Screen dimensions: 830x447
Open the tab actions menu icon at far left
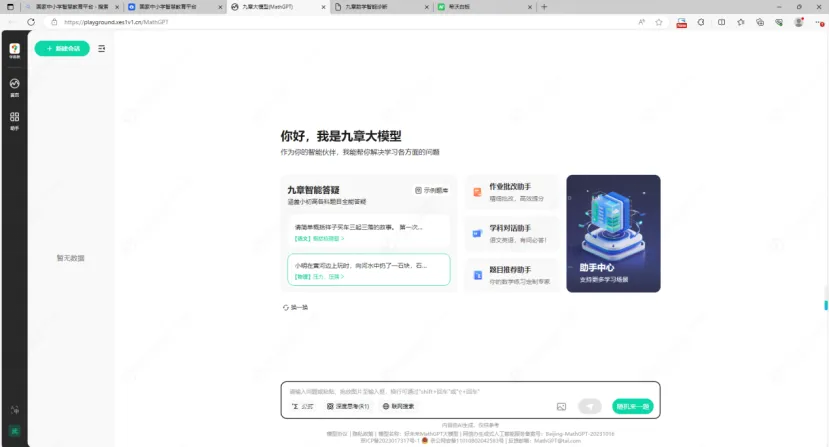pos(10,7)
